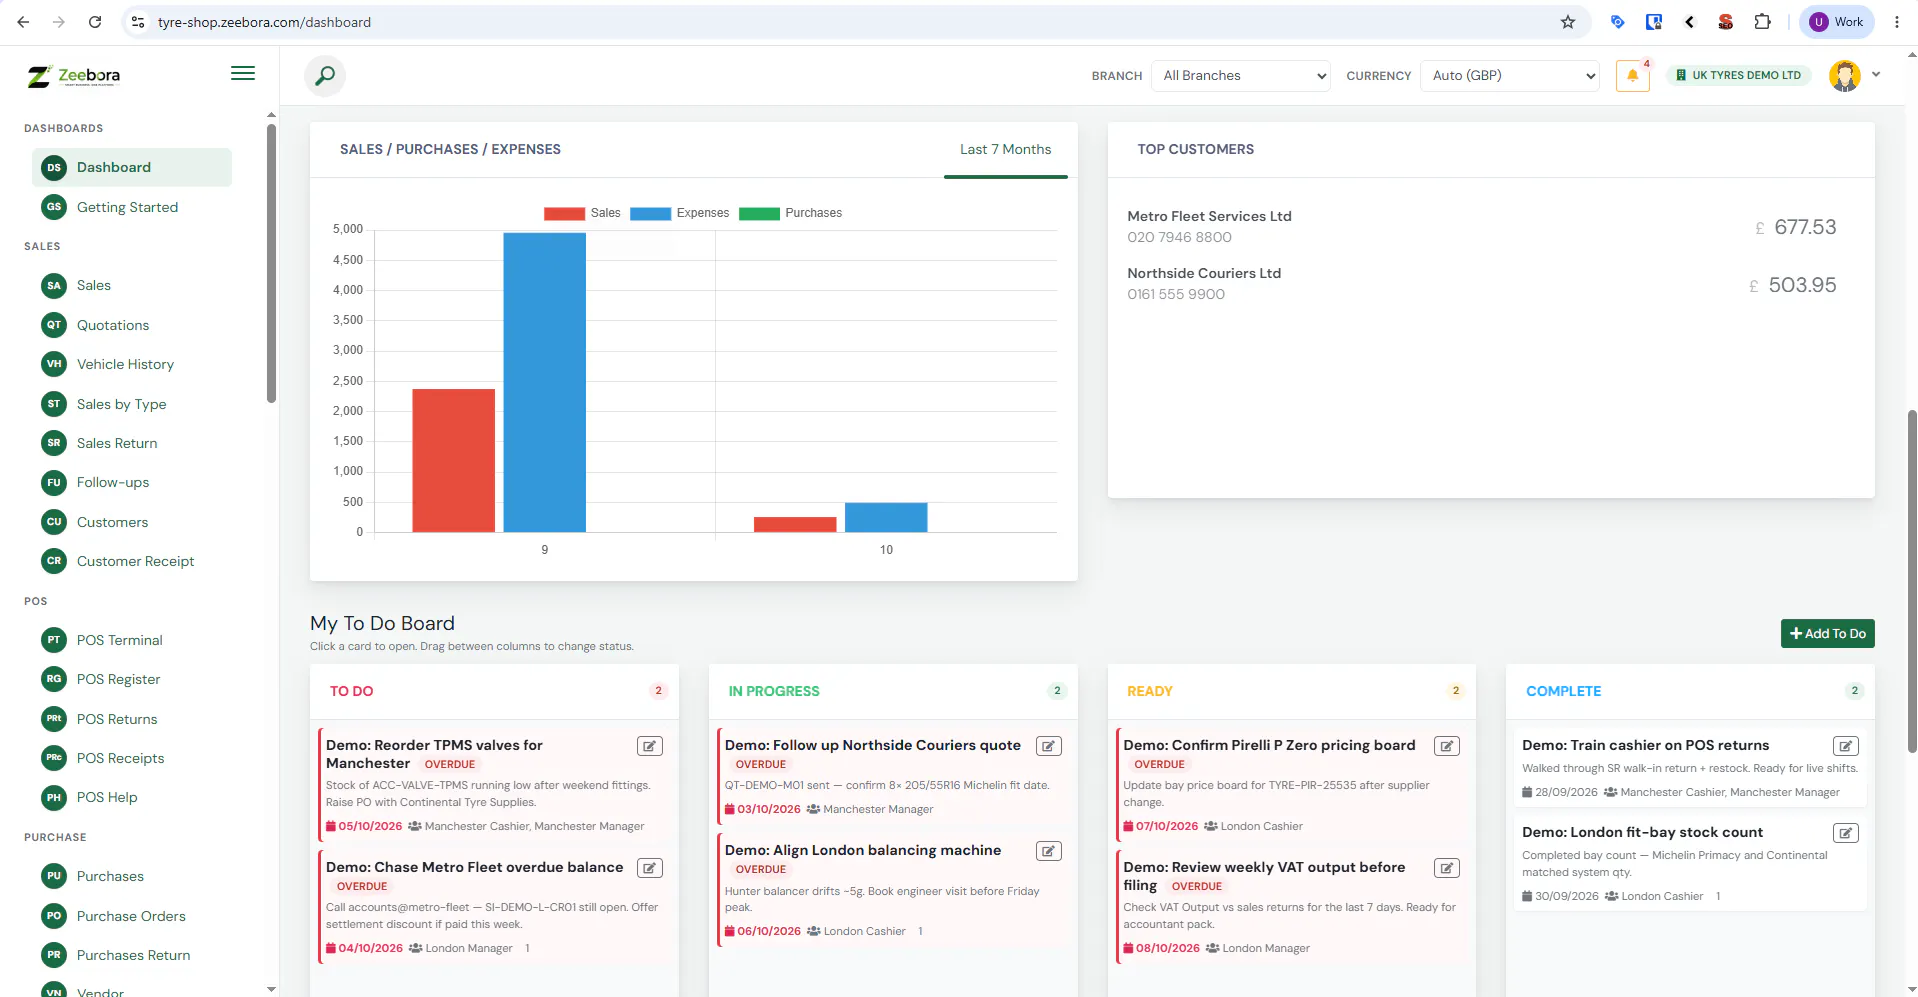Edit the Review weekly VAT output card

(1447, 868)
